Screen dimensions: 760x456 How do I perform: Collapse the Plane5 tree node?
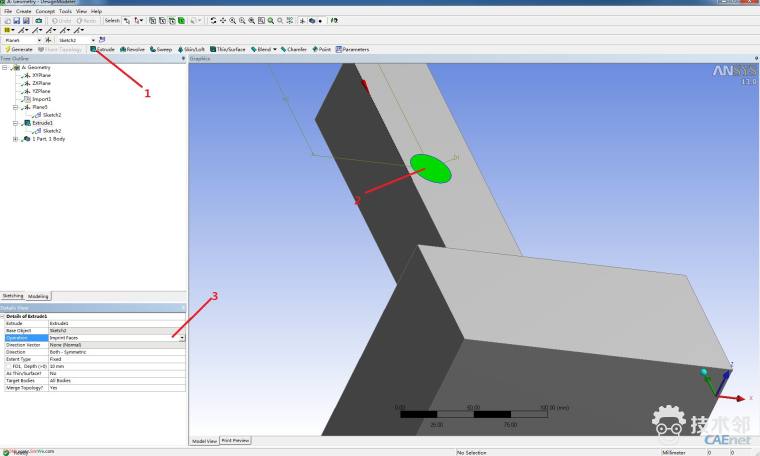click(15, 107)
